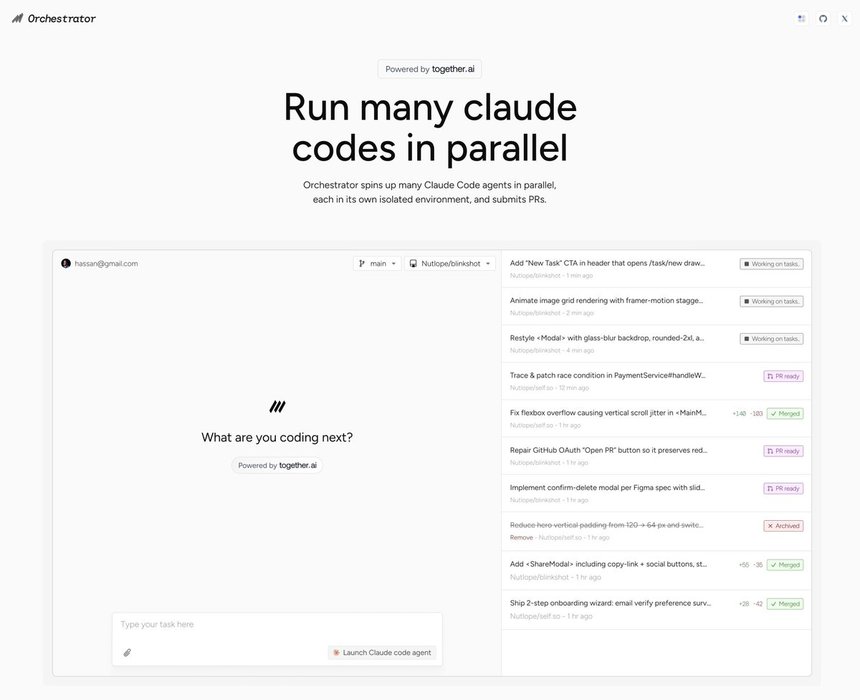Click the Archived badge on Reduce hero task
Viewport: 860px width, 700px height.
coord(783,525)
